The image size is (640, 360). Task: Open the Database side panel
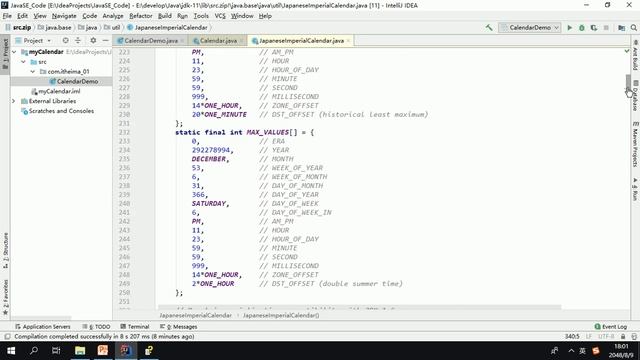coord(635,95)
